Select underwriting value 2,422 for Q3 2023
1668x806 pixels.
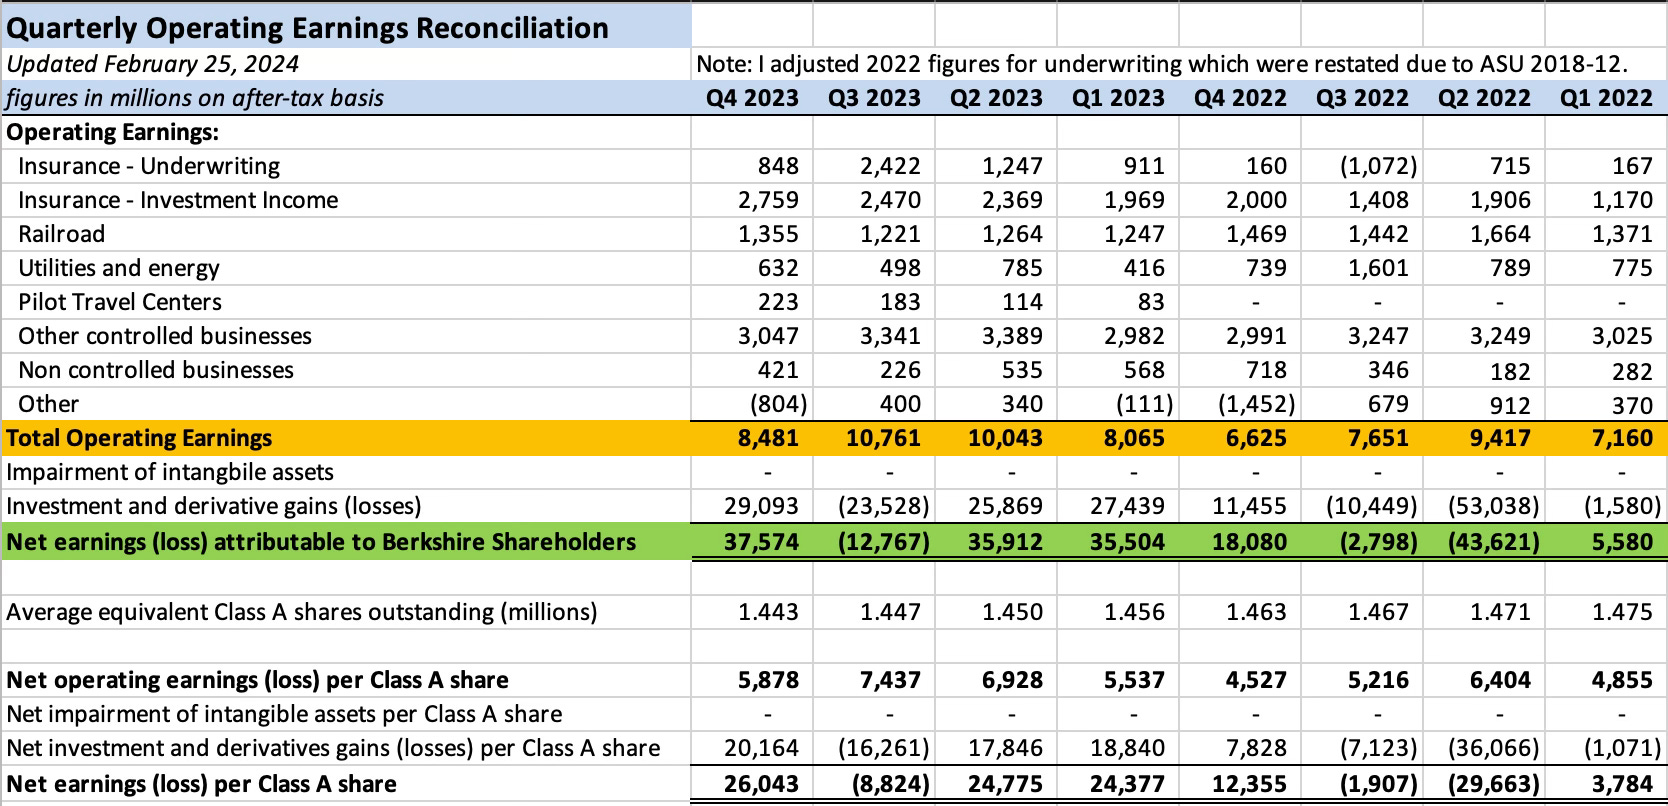890,166
